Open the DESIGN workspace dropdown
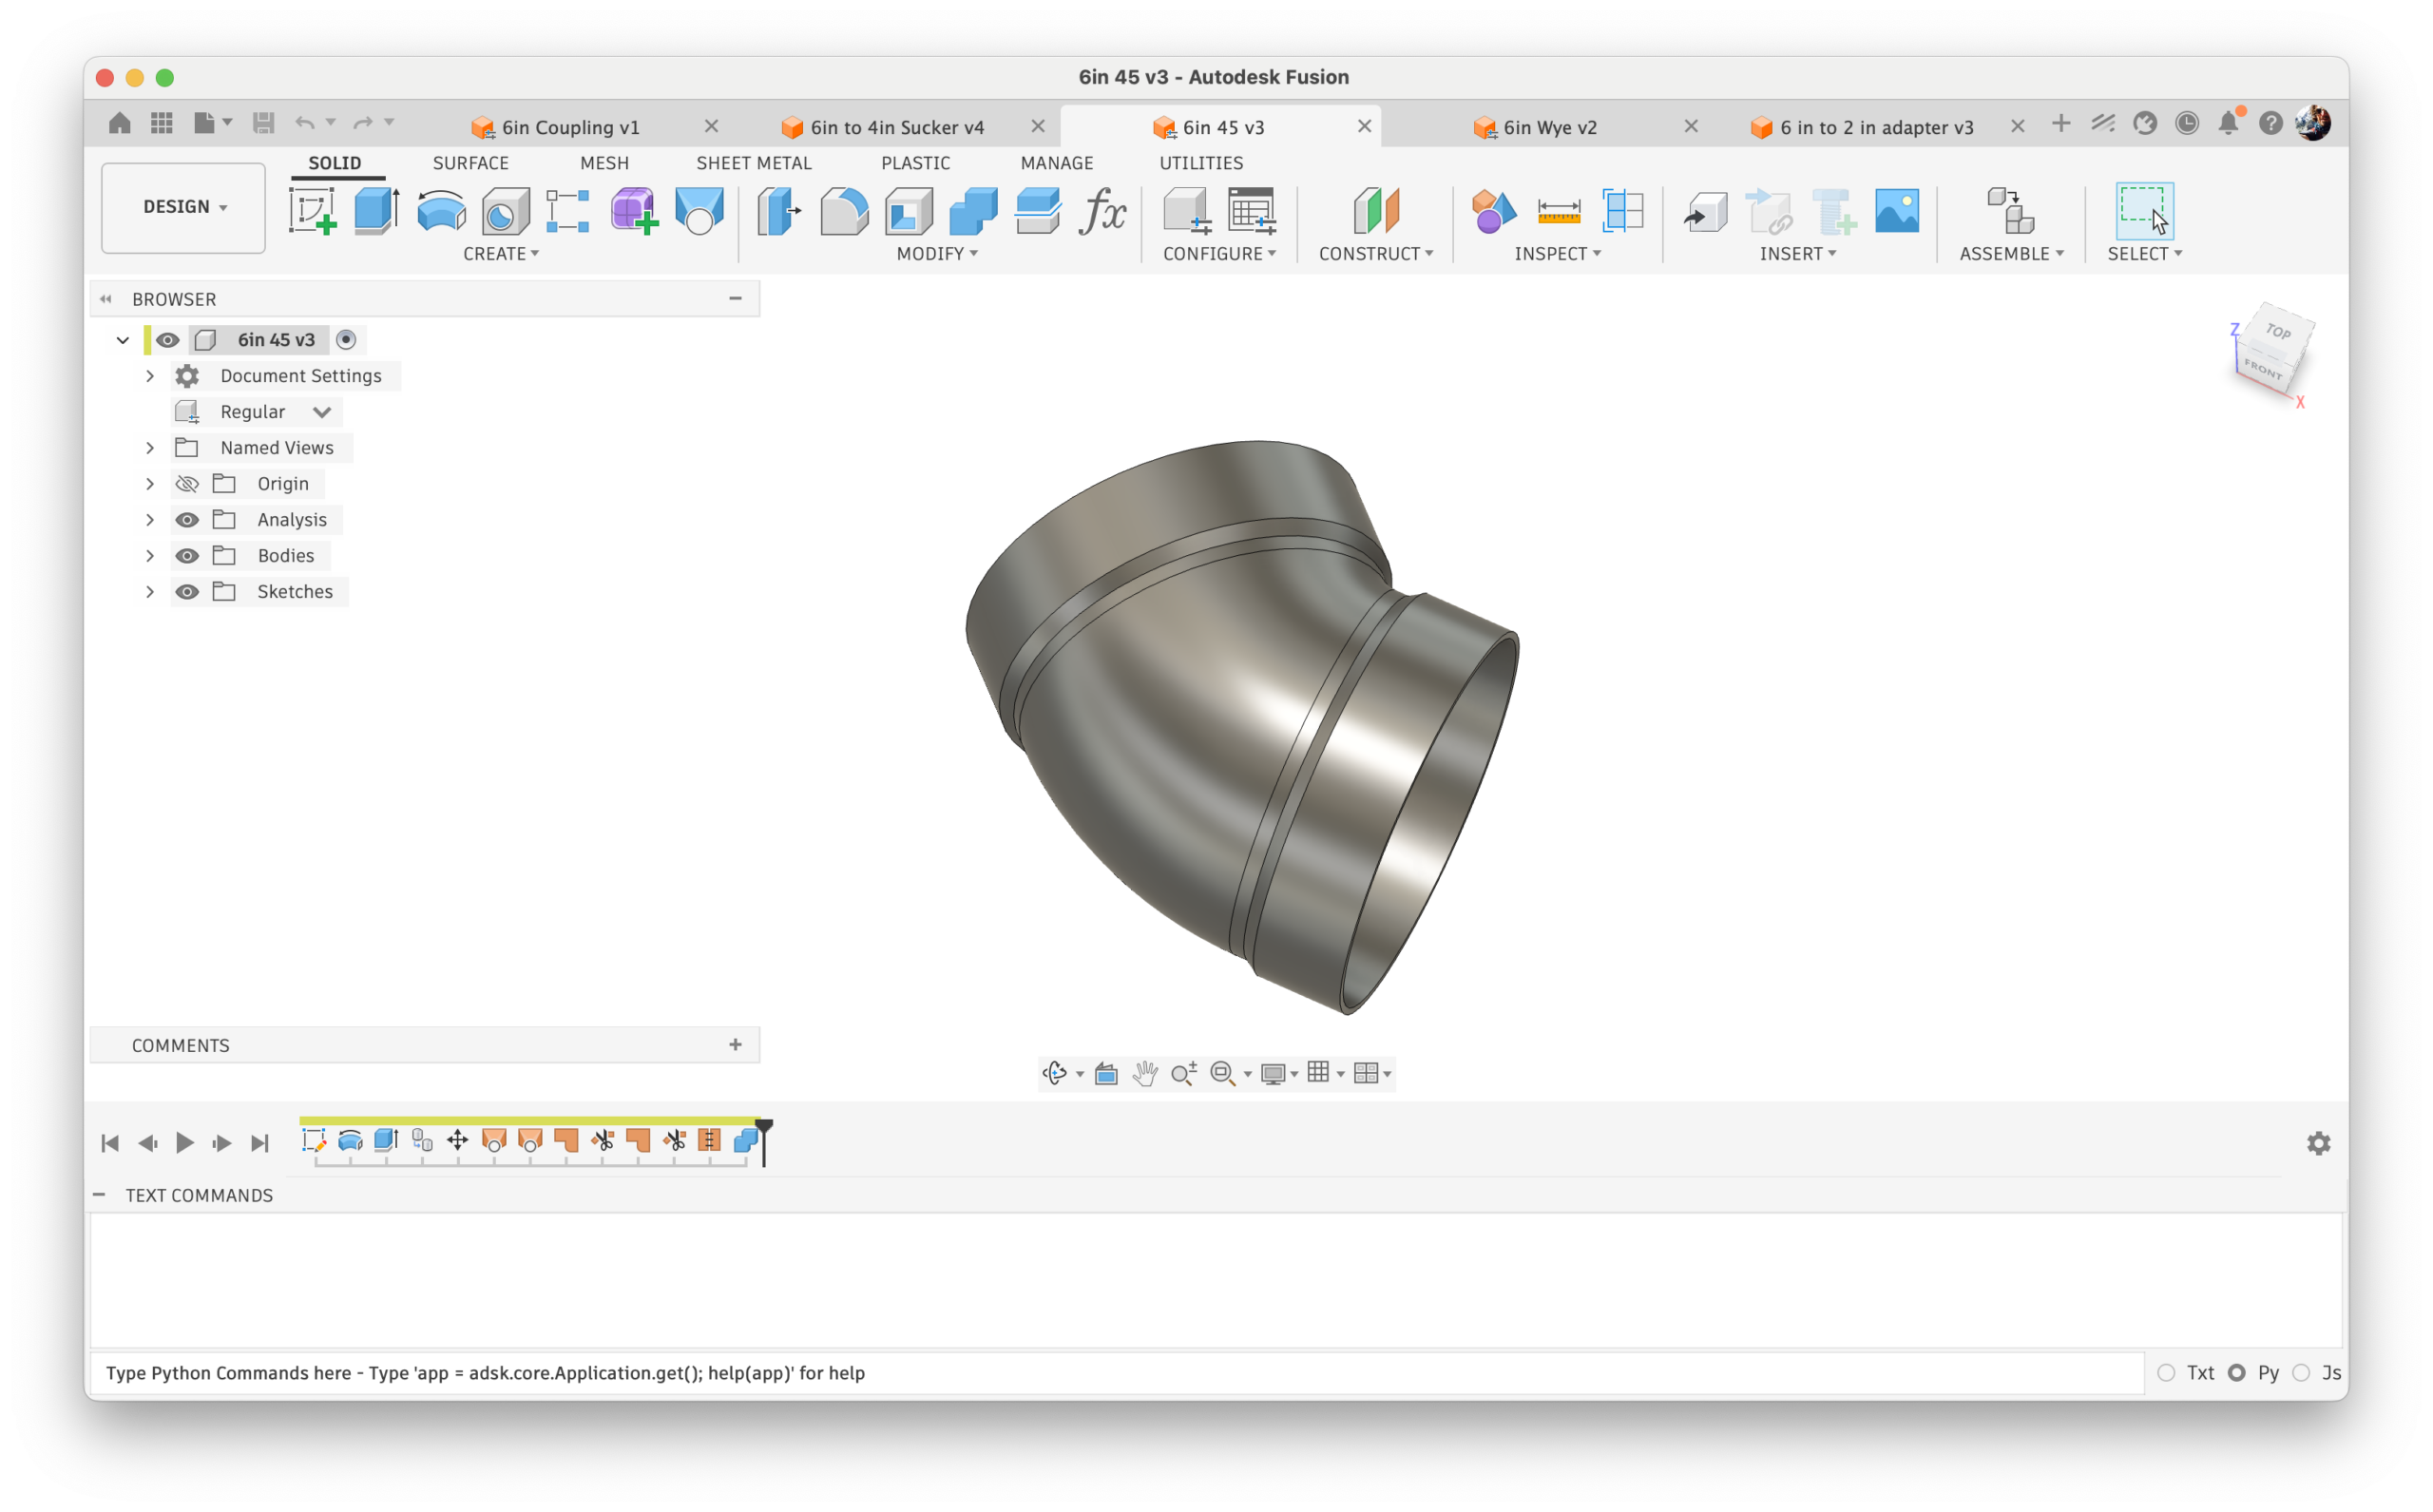 pyautogui.click(x=184, y=207)
